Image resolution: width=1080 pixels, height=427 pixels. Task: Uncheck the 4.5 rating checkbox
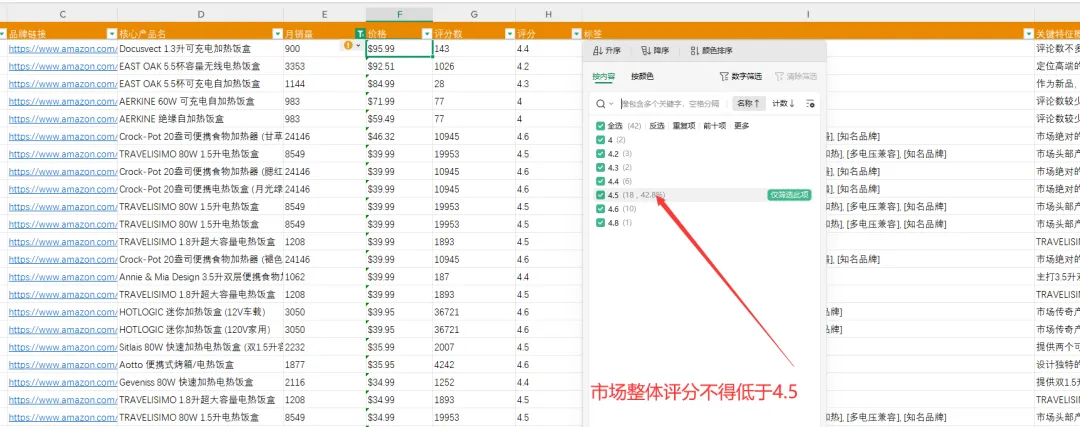(600, 195)
